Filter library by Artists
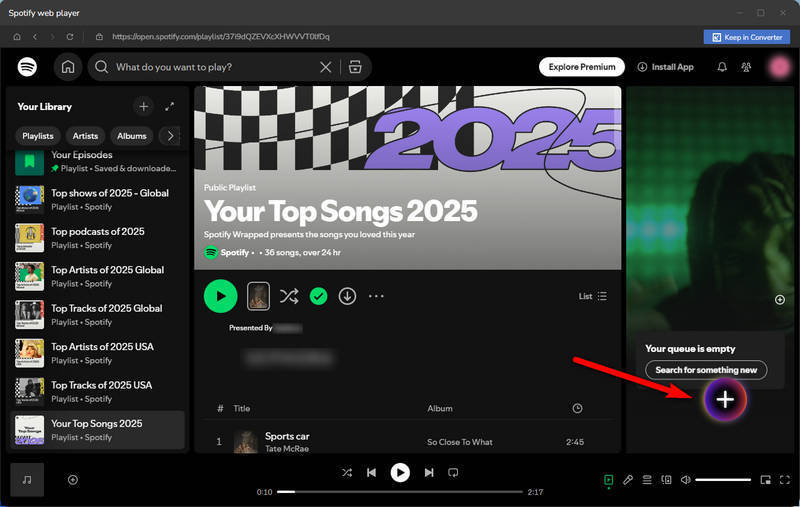Viewport: 800px width, 507px height. pos(85,136)
